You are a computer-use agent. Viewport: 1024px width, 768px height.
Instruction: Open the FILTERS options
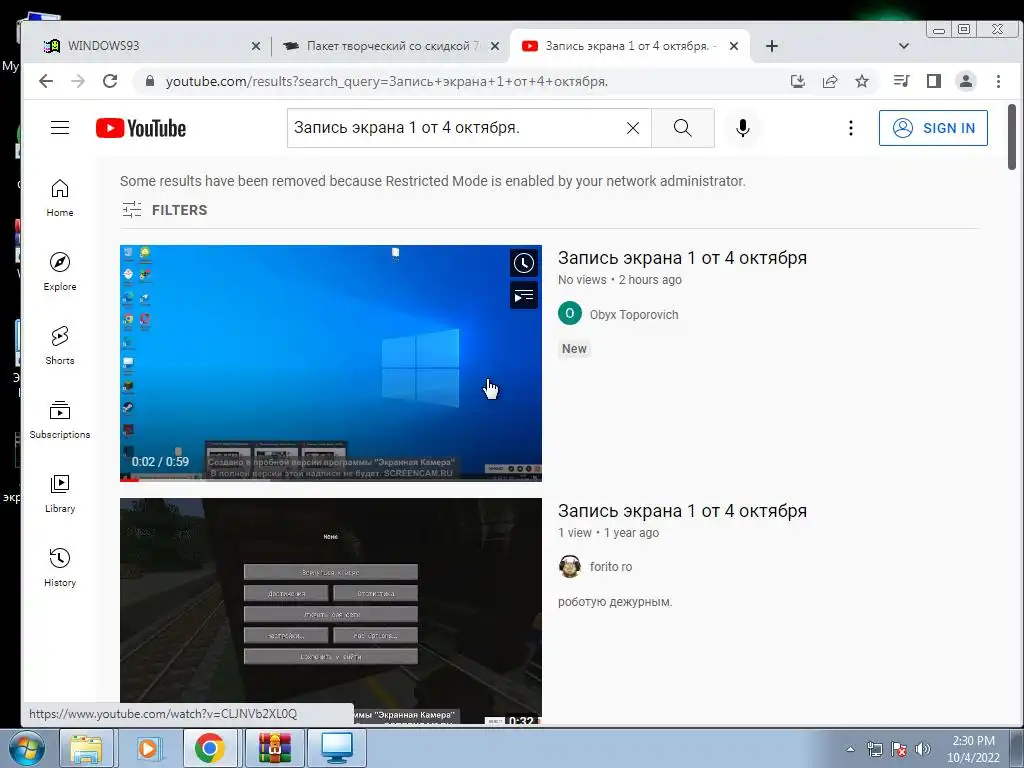point(165,210)
